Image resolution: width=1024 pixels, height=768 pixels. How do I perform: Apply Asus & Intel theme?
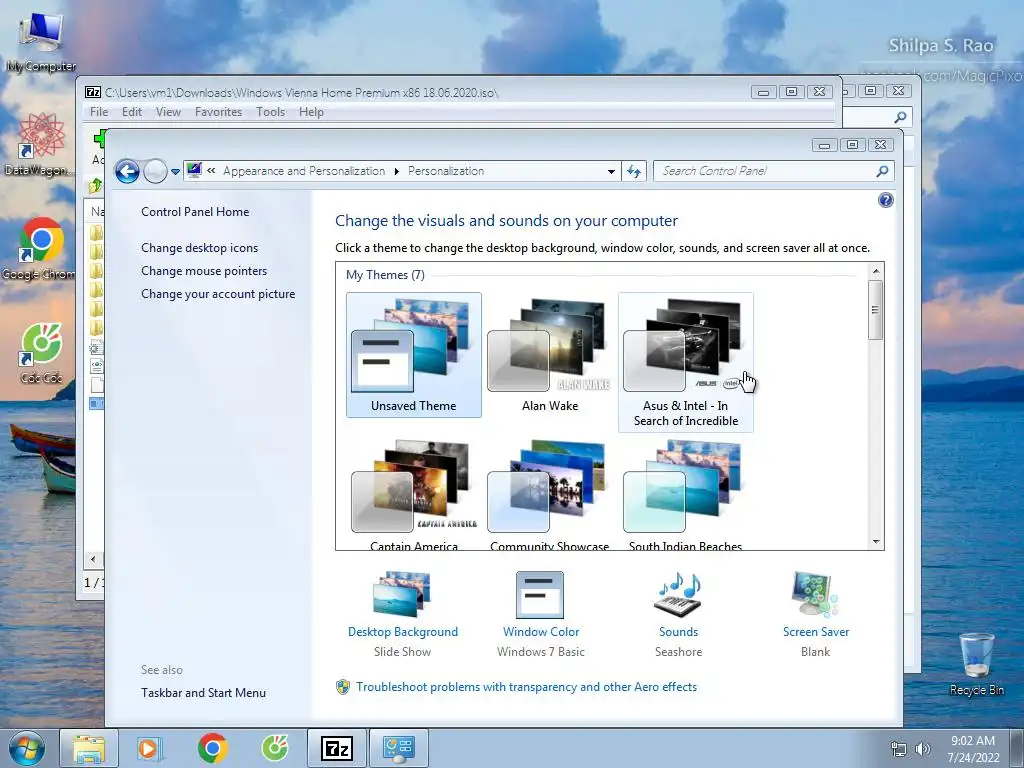coord(685,362)
